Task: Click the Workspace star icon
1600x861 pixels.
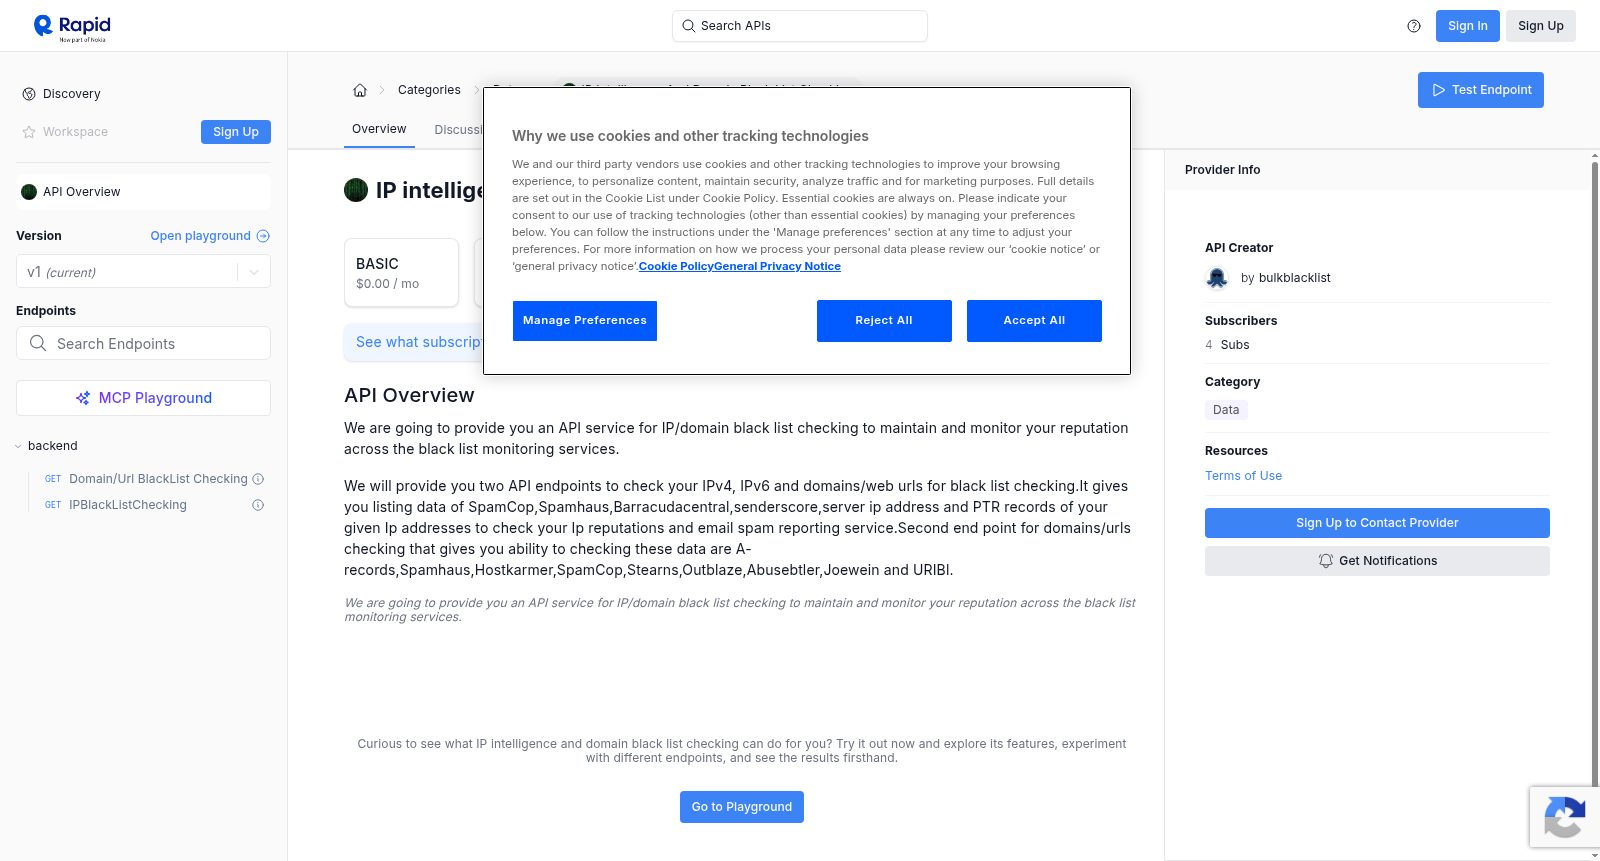Action: click(x=29, y=132)
